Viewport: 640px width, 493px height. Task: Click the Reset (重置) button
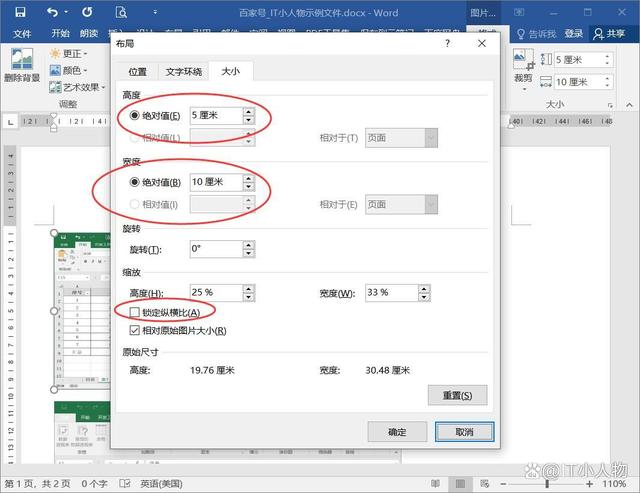(457, 396)
